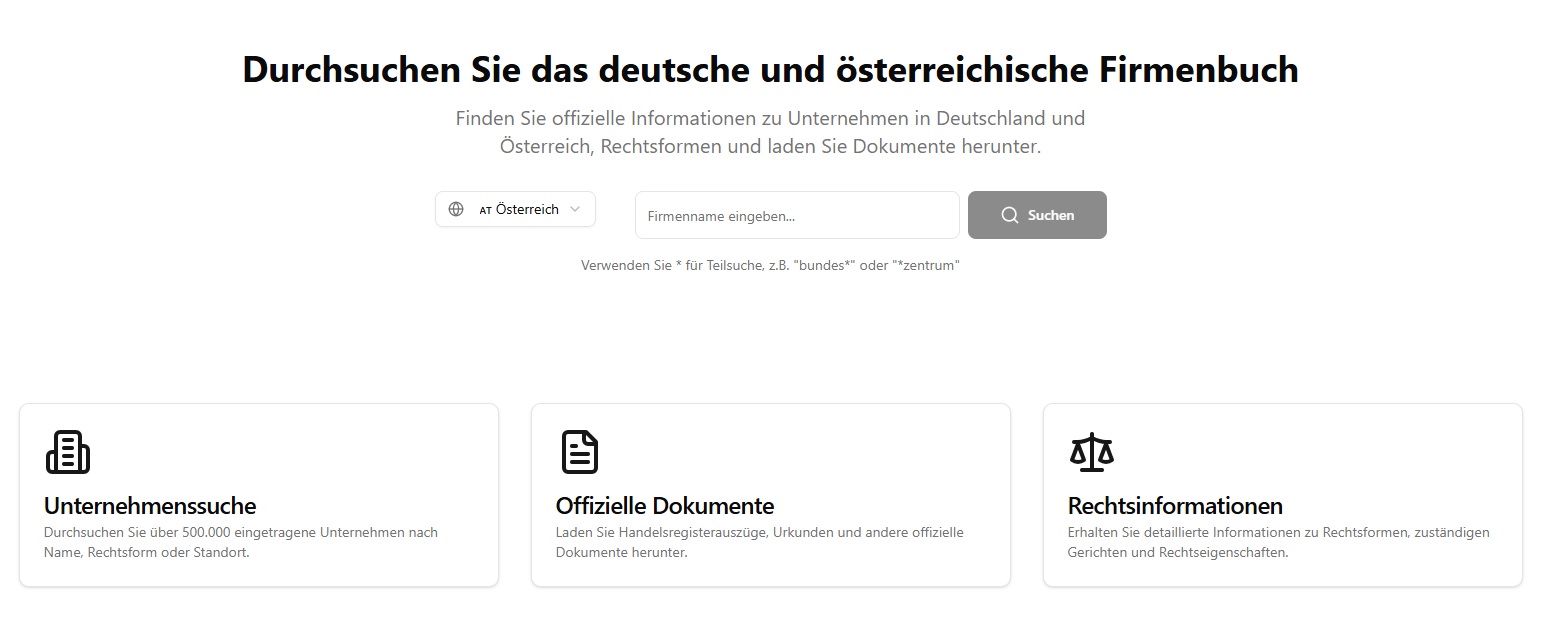The image size is (1558, 633).
Task: Click the Unternehmenssuche description about 500.000 Unternehmen
Action: point(241,542)
